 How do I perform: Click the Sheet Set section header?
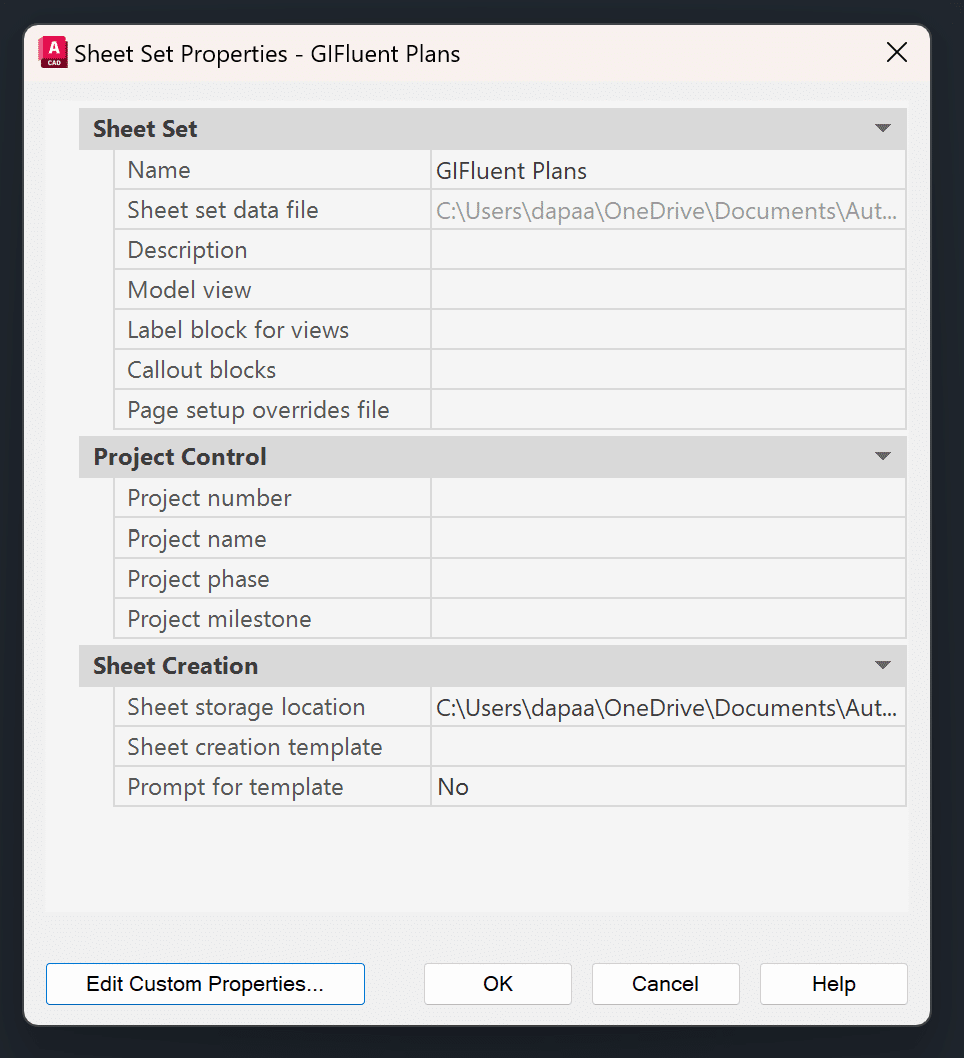pyautogui.click(x=145, y=128)
